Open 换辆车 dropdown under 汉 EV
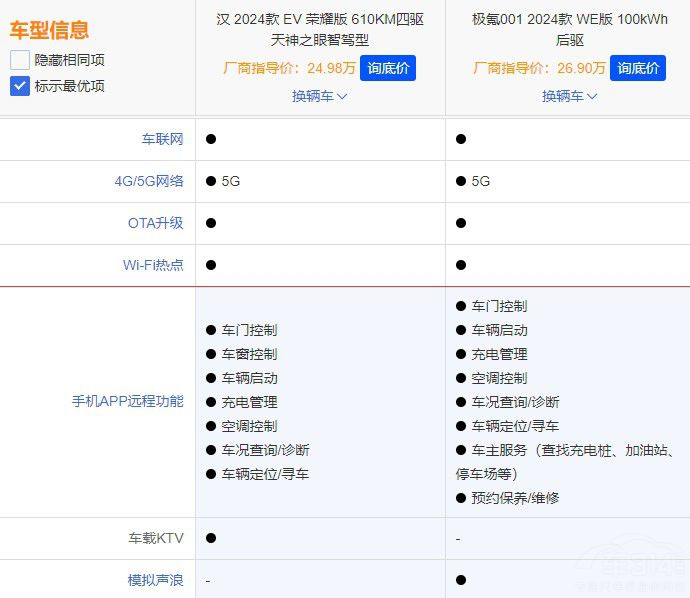 319,96
